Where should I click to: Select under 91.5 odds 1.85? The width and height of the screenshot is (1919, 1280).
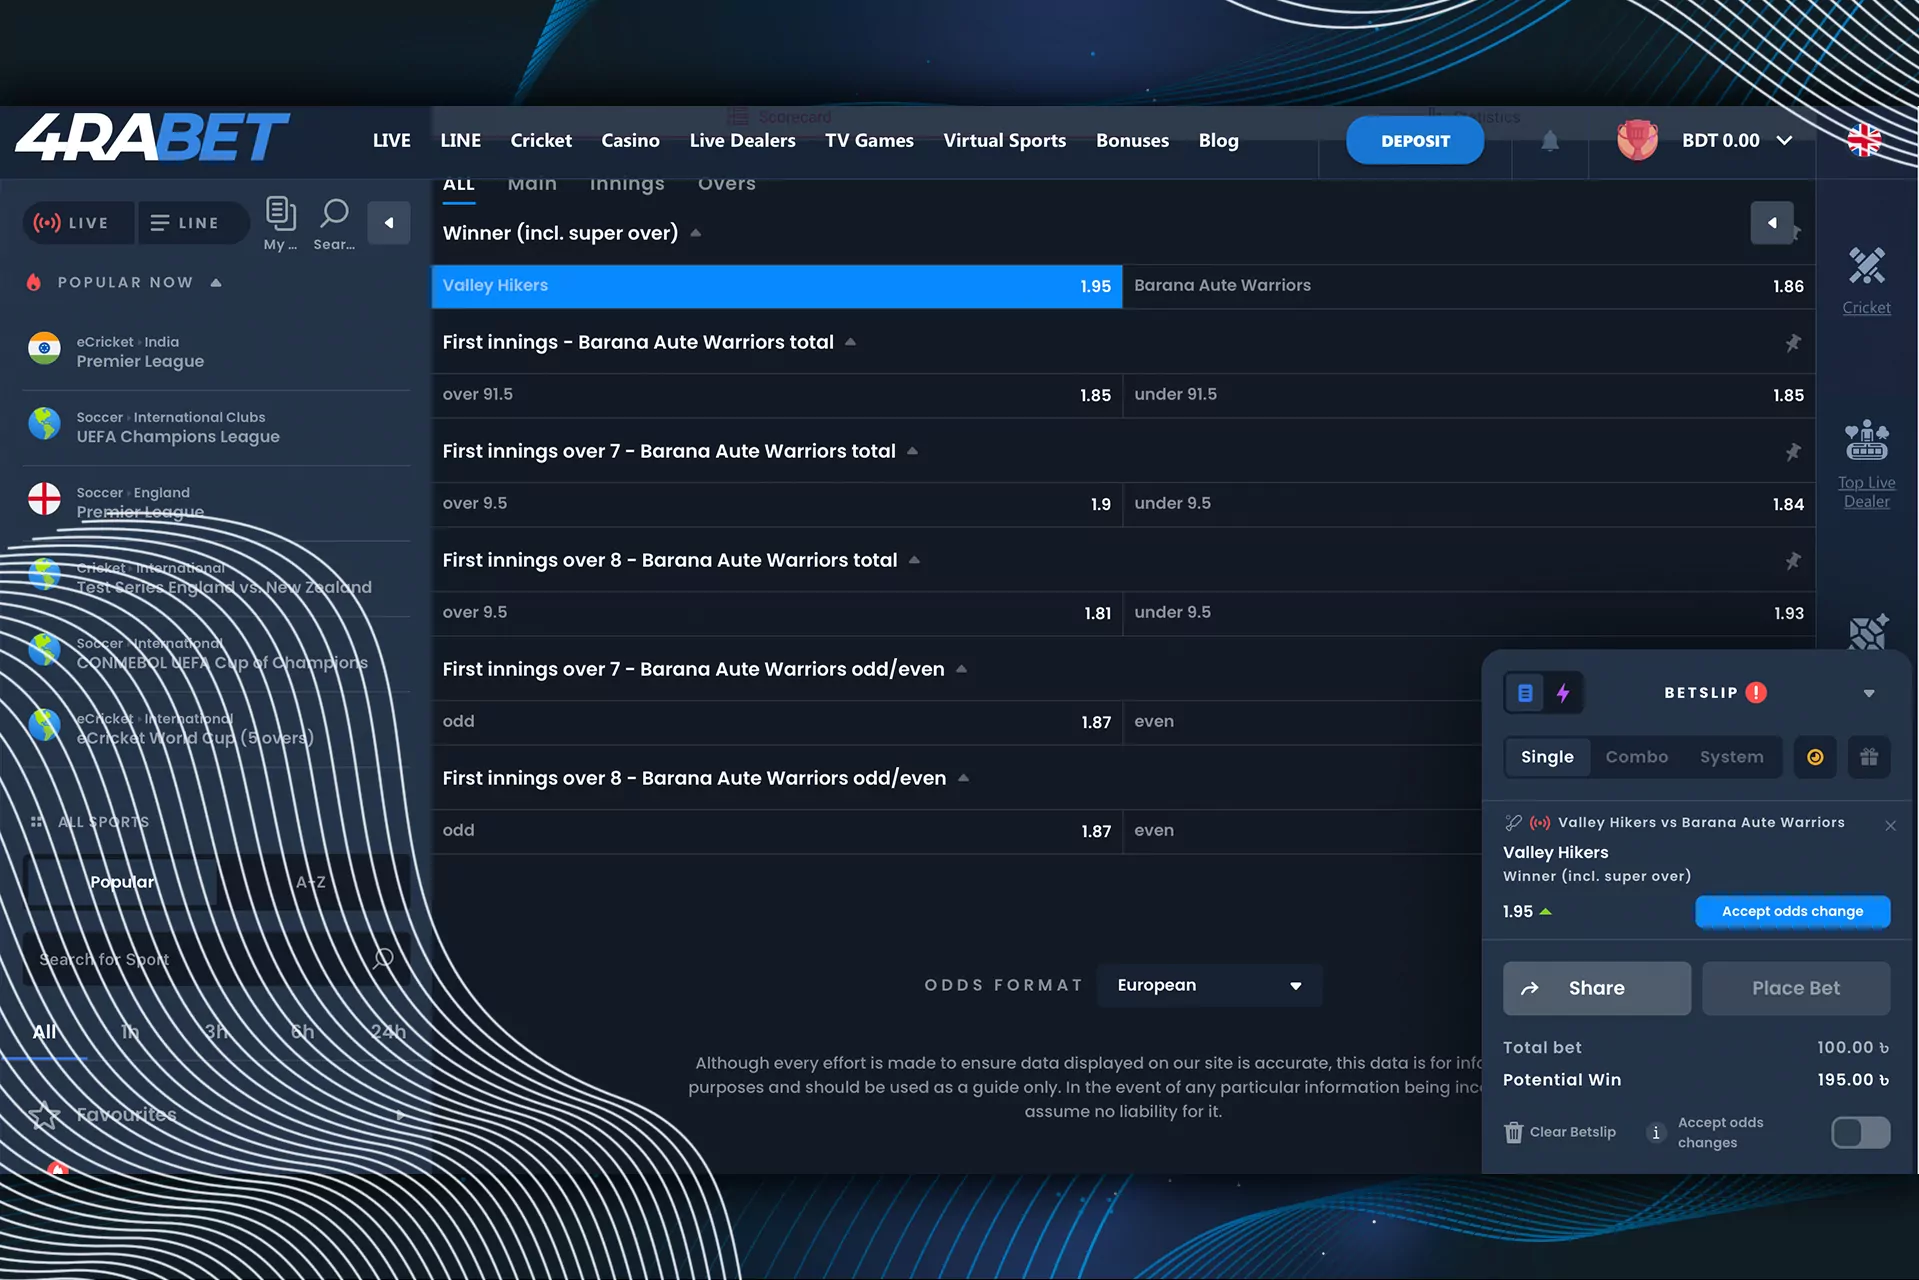click(x=1469, y=395)
